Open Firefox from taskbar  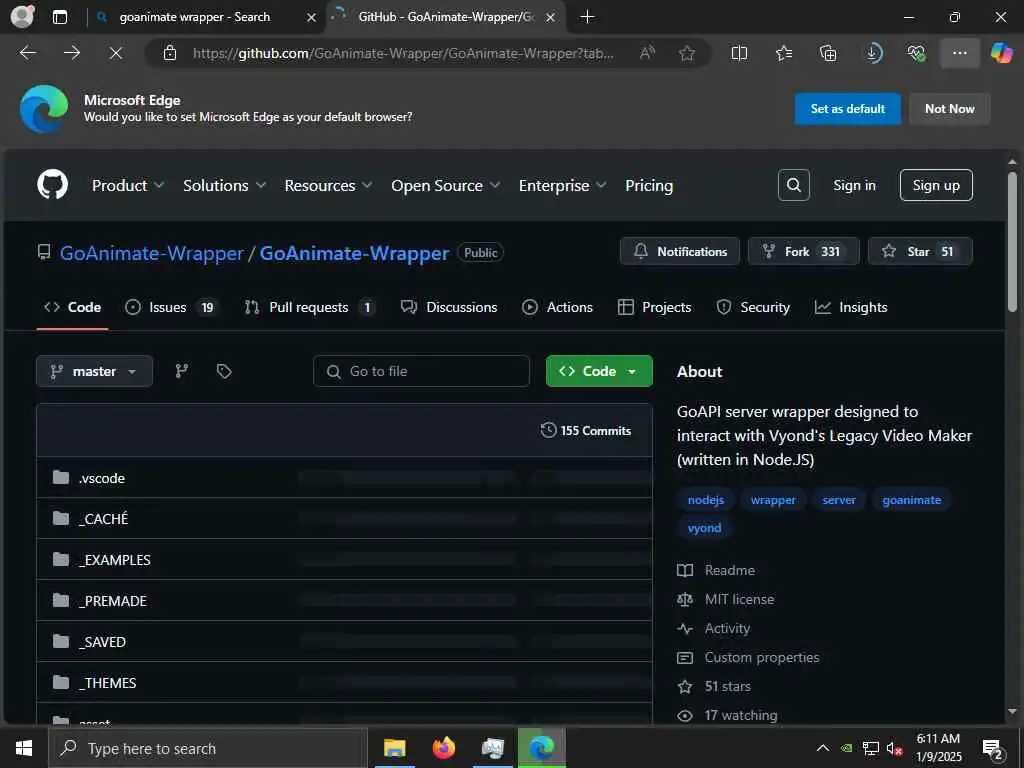(443, 748)
